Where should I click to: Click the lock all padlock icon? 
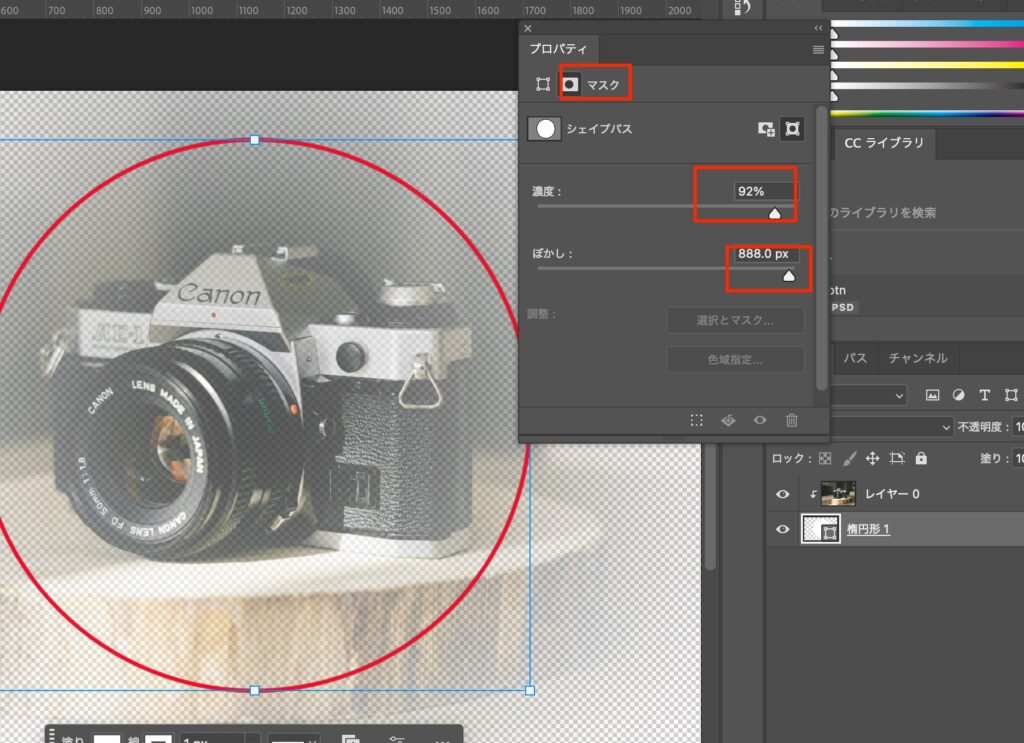pos(921,458)
